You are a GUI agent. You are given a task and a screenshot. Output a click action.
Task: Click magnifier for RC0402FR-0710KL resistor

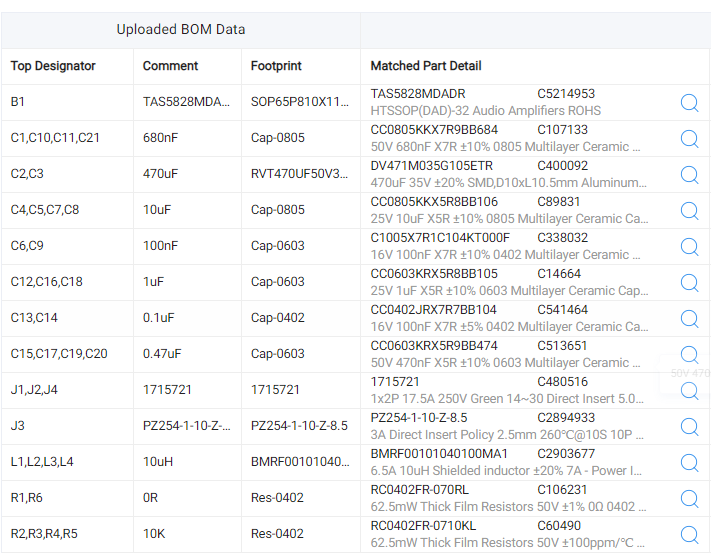click(x=689, y=535)
